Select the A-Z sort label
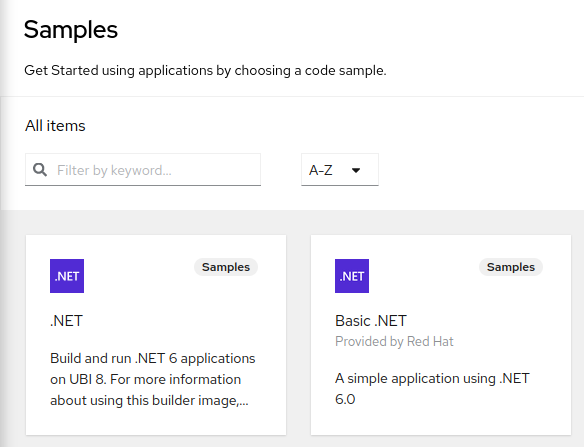Viewport: 584px width, 447px height. (321, 170)
